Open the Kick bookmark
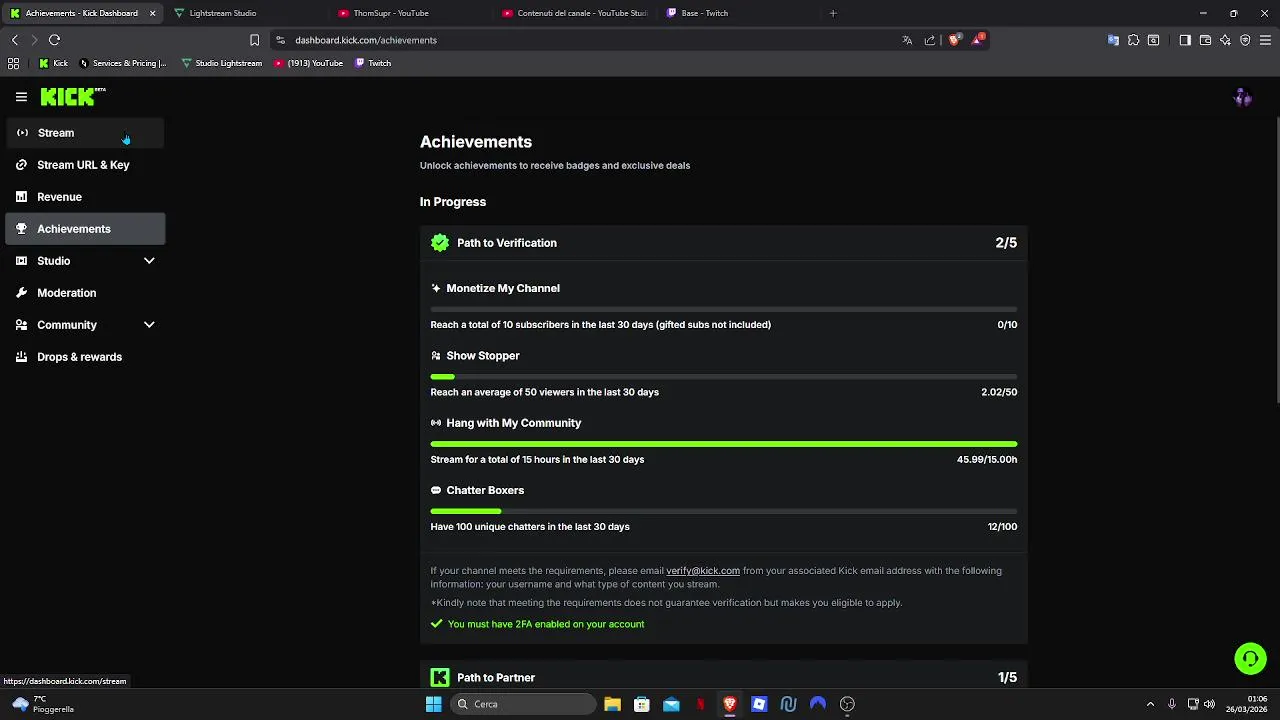 tap(53, 63)
